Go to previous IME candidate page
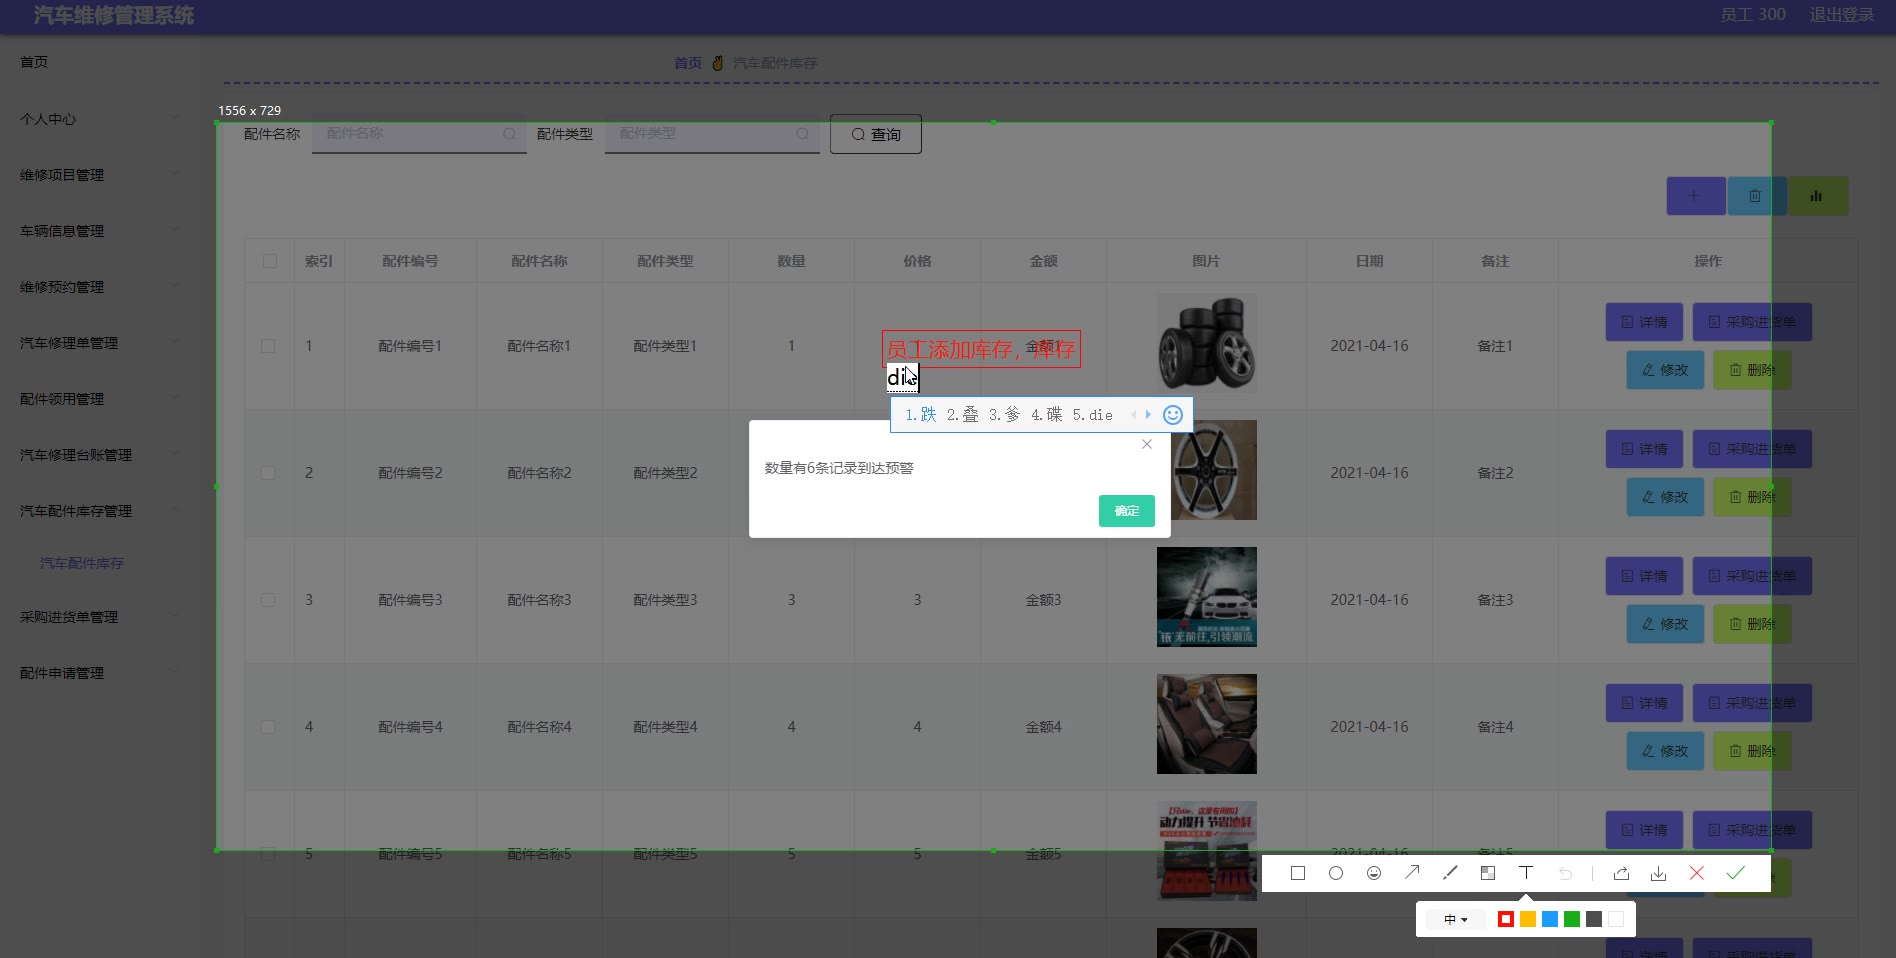The height and width of the screenshot is (958, 1896). pyautogui.click(x=1134, y=415)
